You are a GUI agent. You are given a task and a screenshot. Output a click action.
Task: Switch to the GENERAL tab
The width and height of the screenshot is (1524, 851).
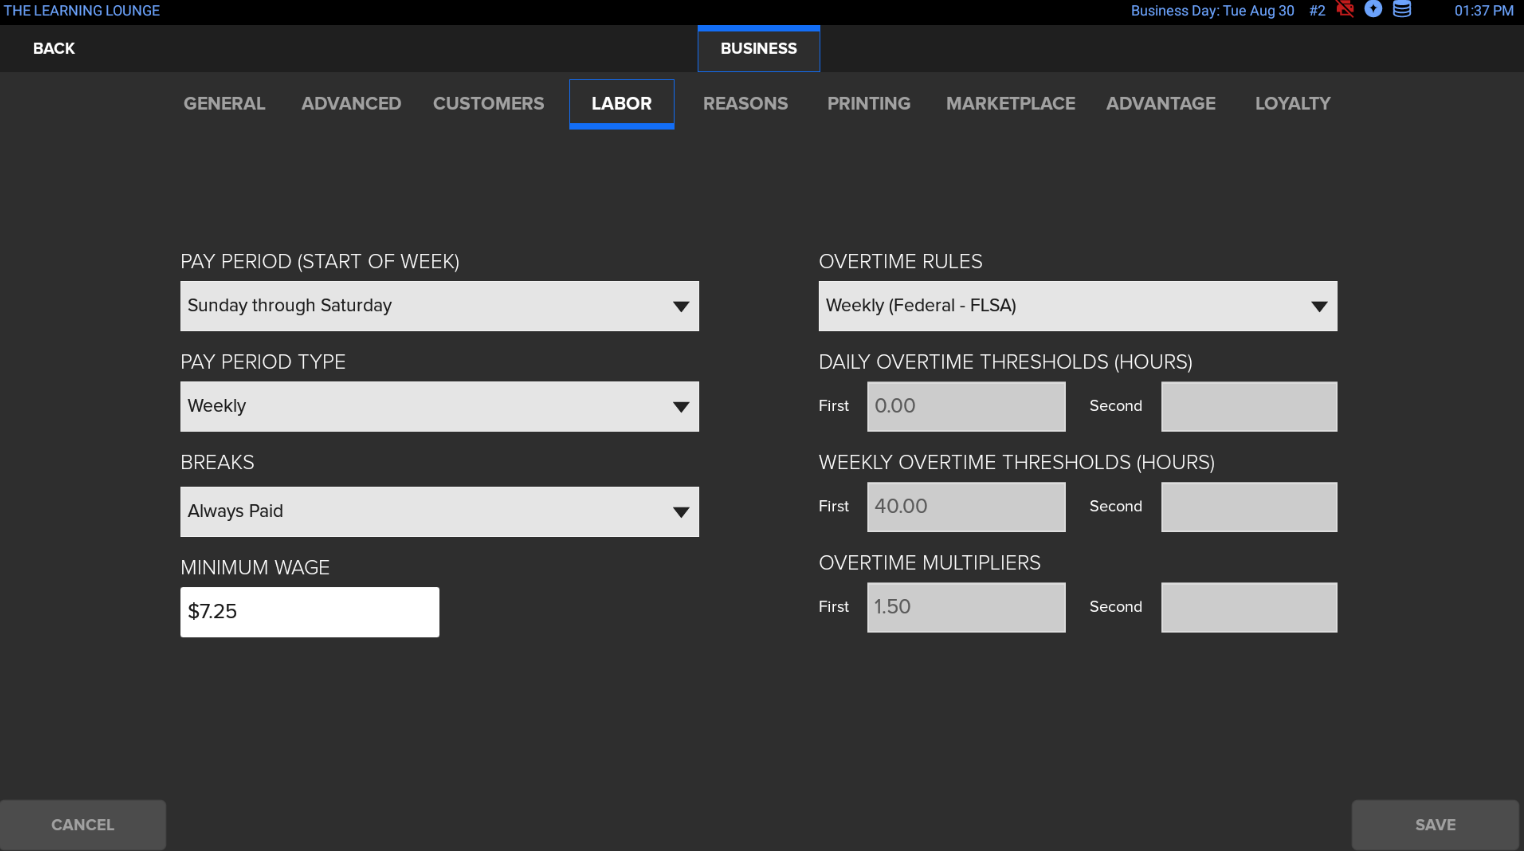coord(224,103)
